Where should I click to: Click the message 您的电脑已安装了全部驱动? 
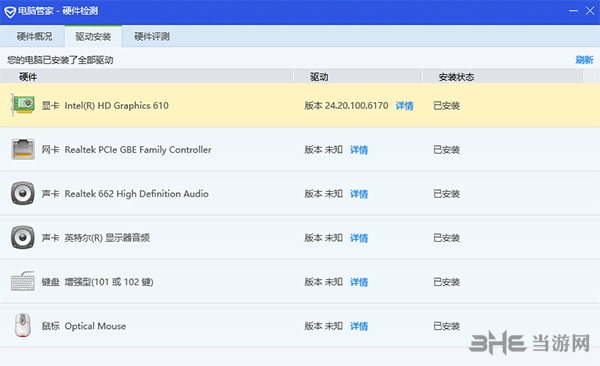(x=60, y=60)
